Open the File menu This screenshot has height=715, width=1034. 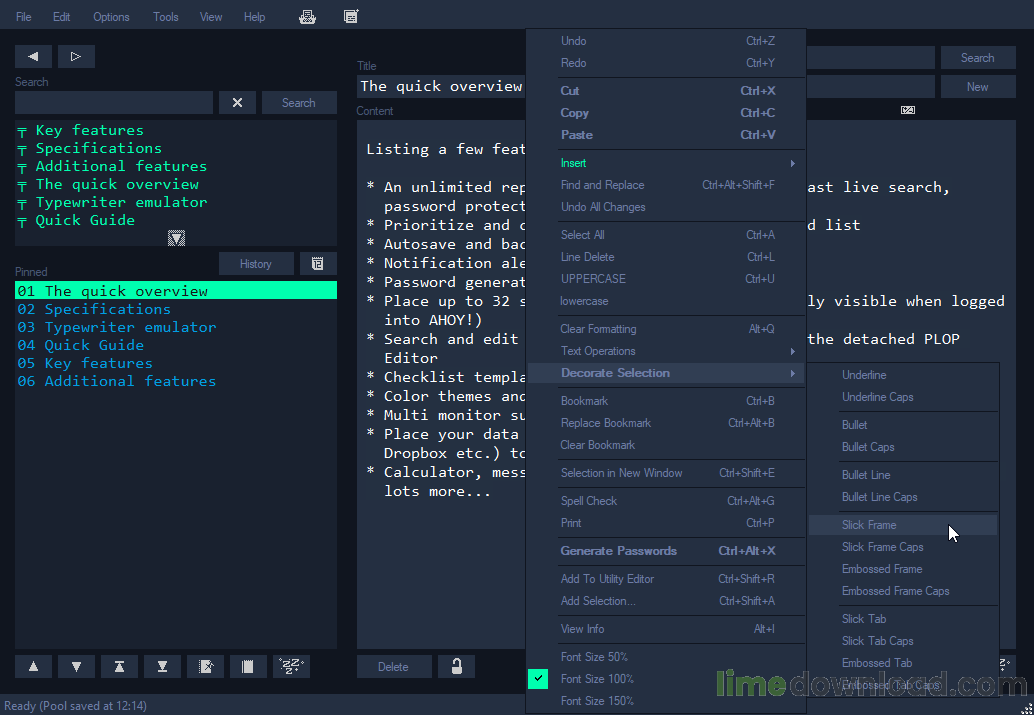tap(24, 17)
